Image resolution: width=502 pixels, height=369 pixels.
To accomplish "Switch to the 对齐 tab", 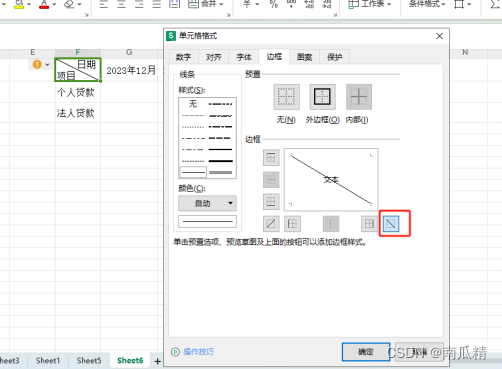I will [x=214, y=57].
